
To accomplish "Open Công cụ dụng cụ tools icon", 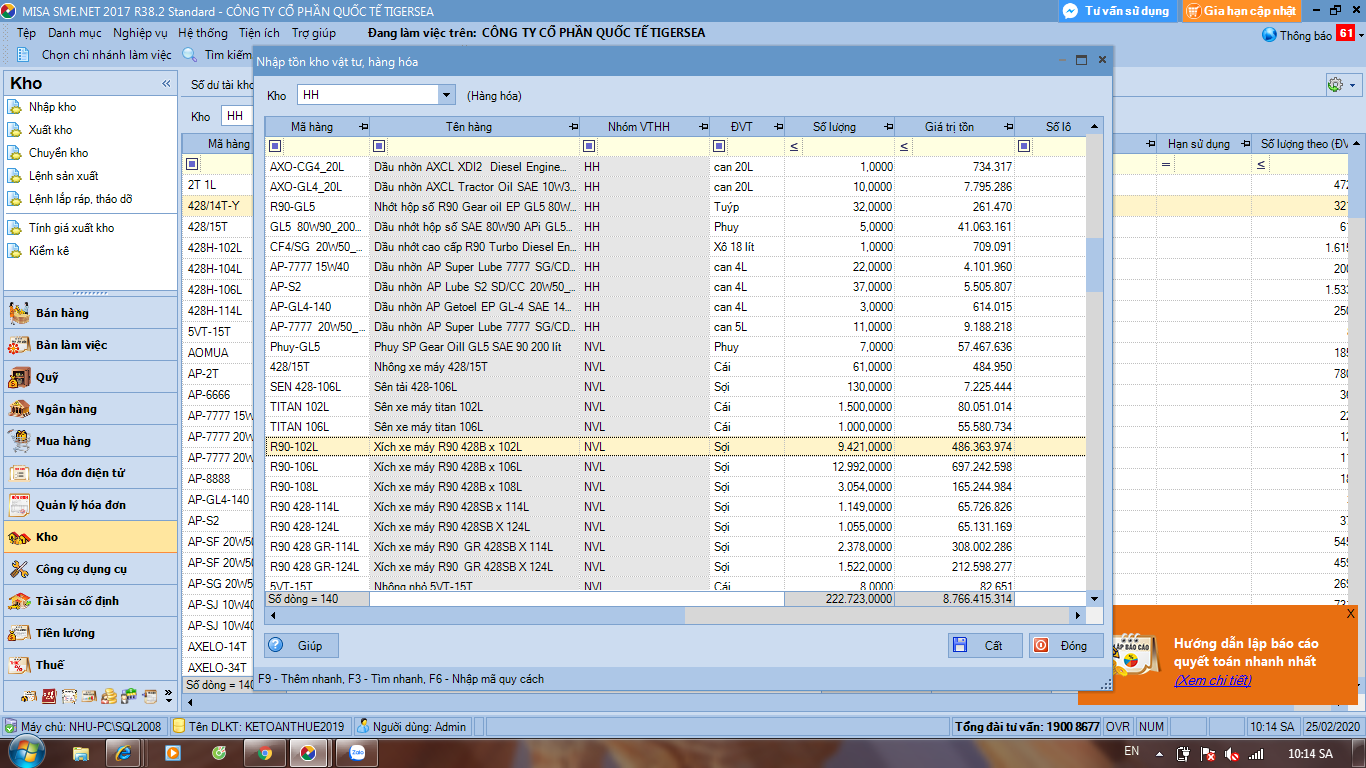I will click(19, 569).
